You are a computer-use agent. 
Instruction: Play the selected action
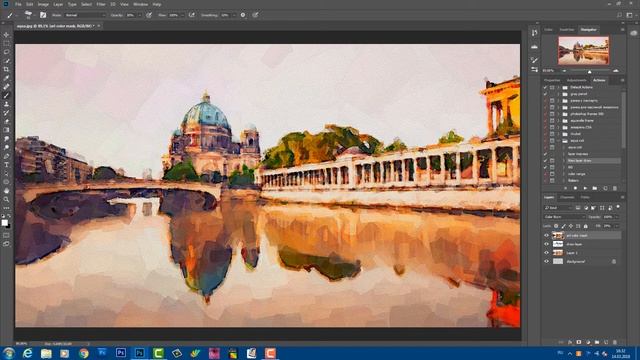point(585,188)
